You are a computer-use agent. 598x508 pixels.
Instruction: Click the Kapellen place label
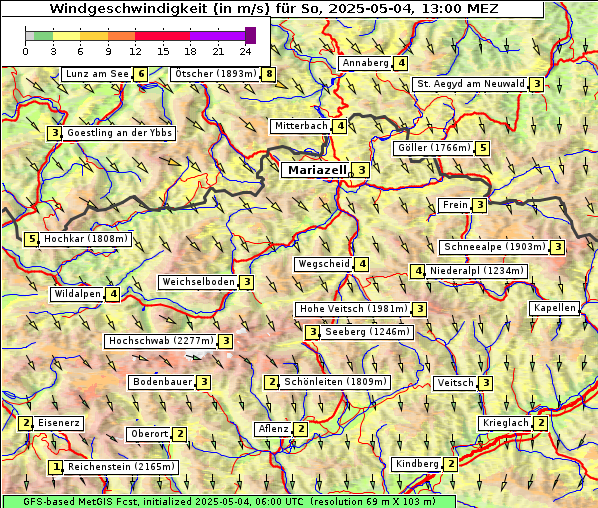point(554,308)
